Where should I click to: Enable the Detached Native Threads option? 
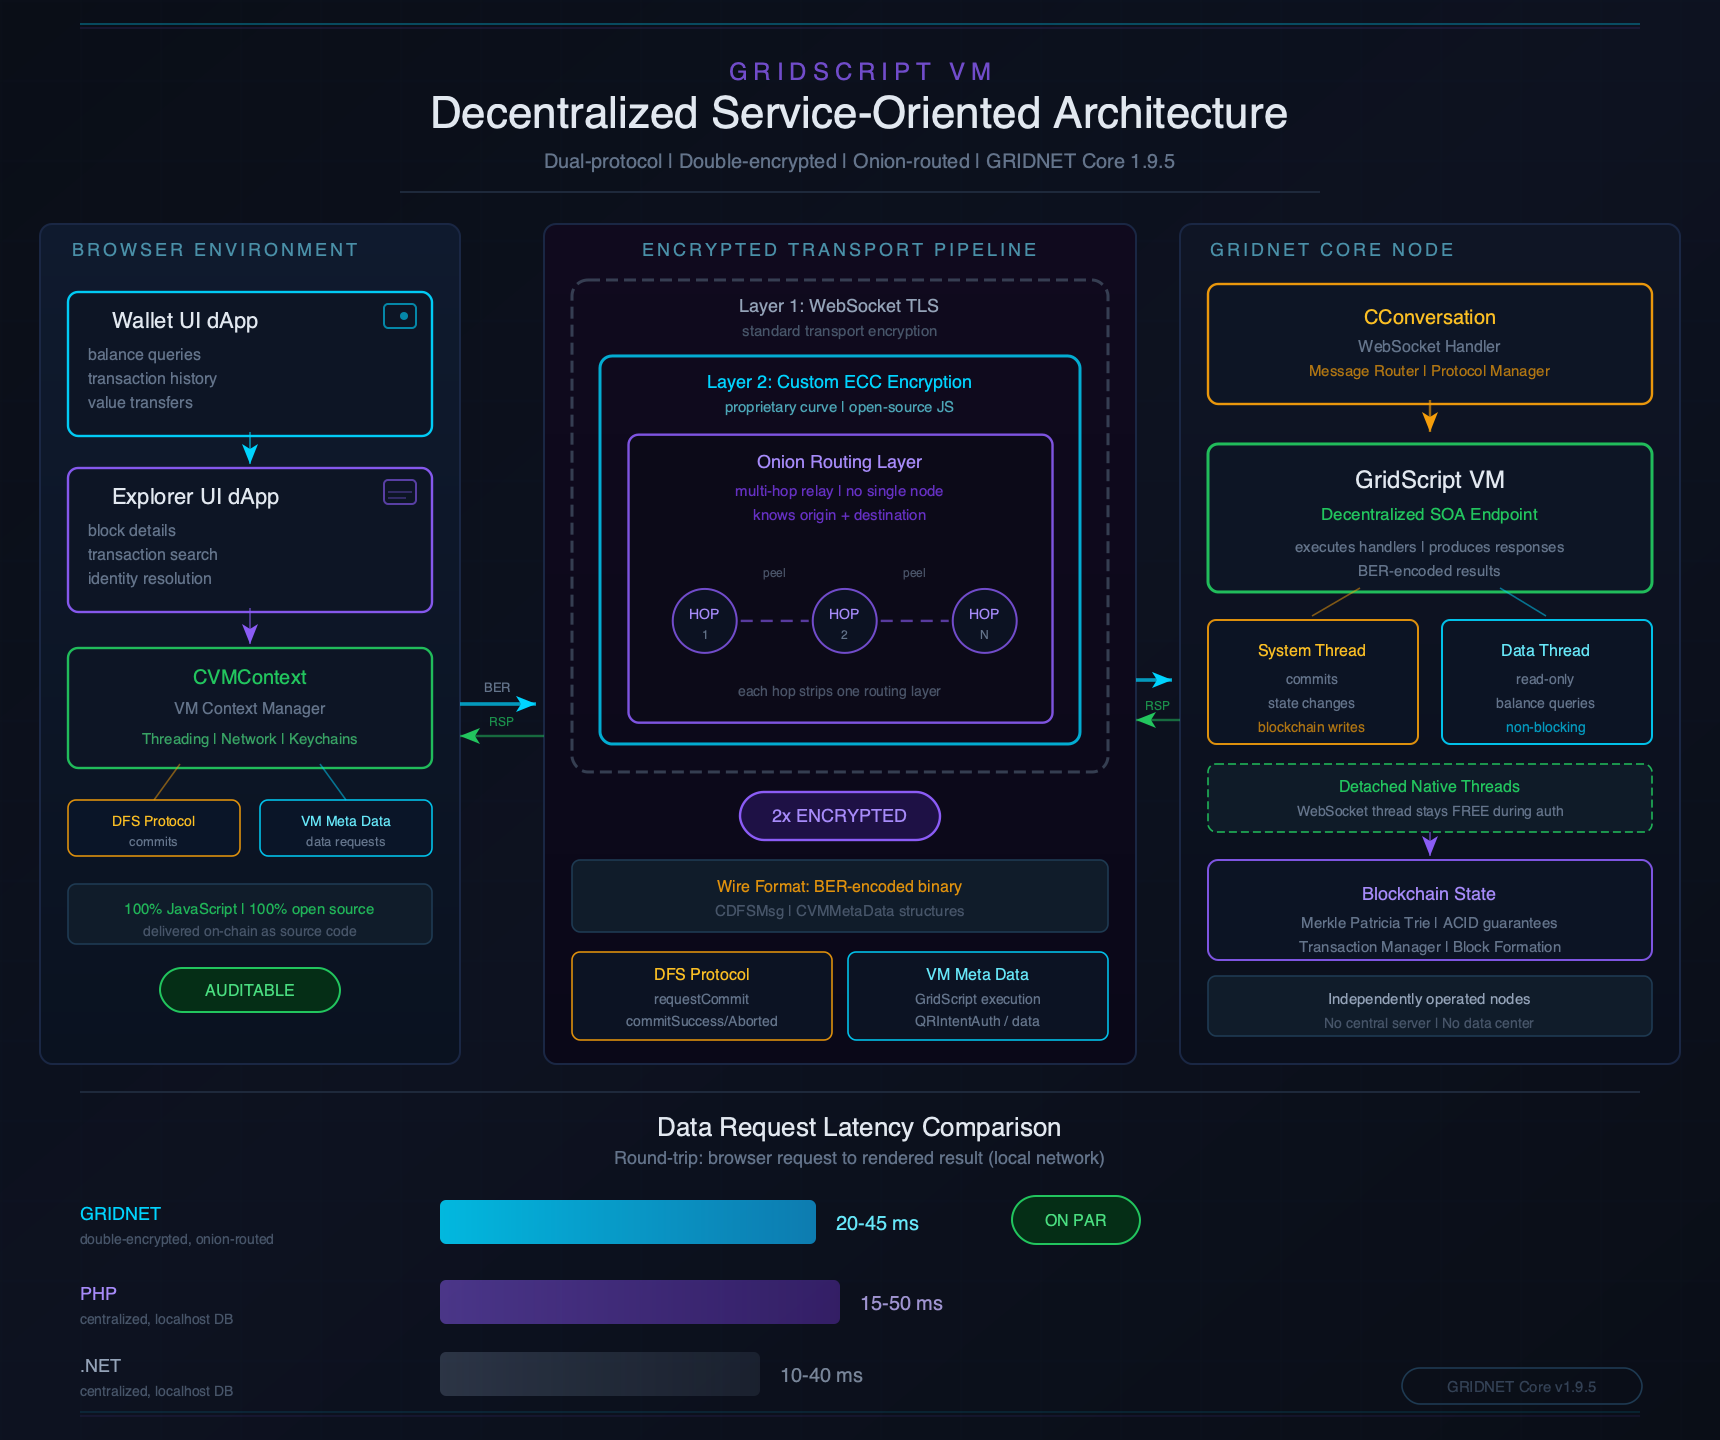coord(1429,798)
